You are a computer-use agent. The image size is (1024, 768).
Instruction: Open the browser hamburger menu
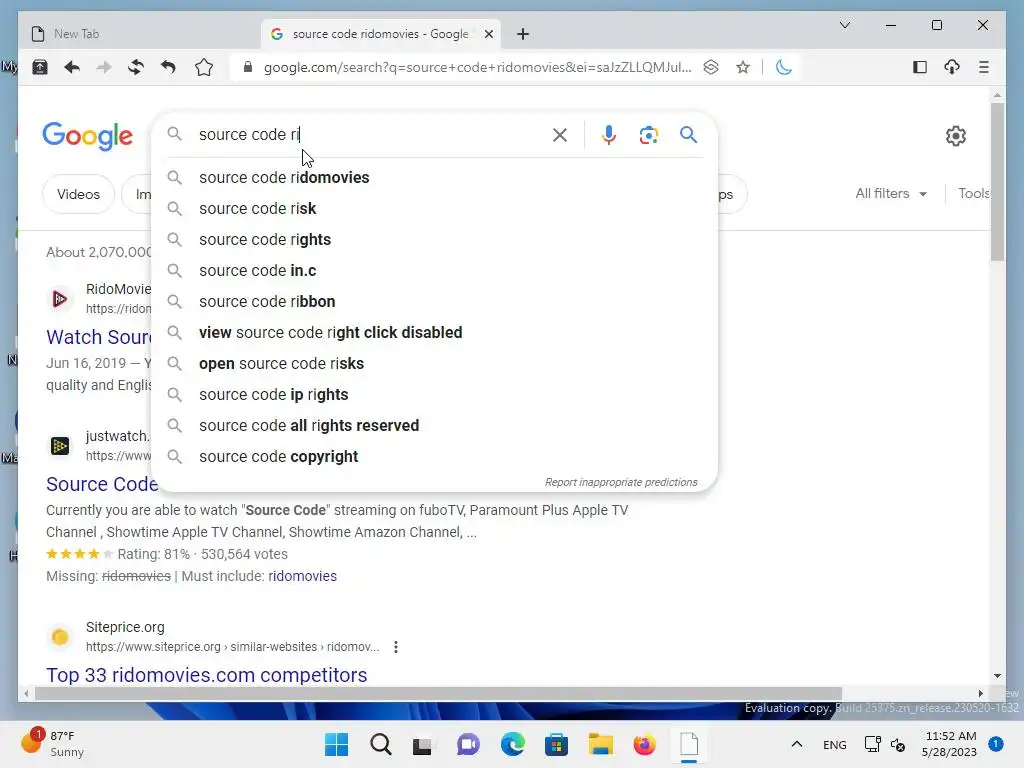[984, 67]
